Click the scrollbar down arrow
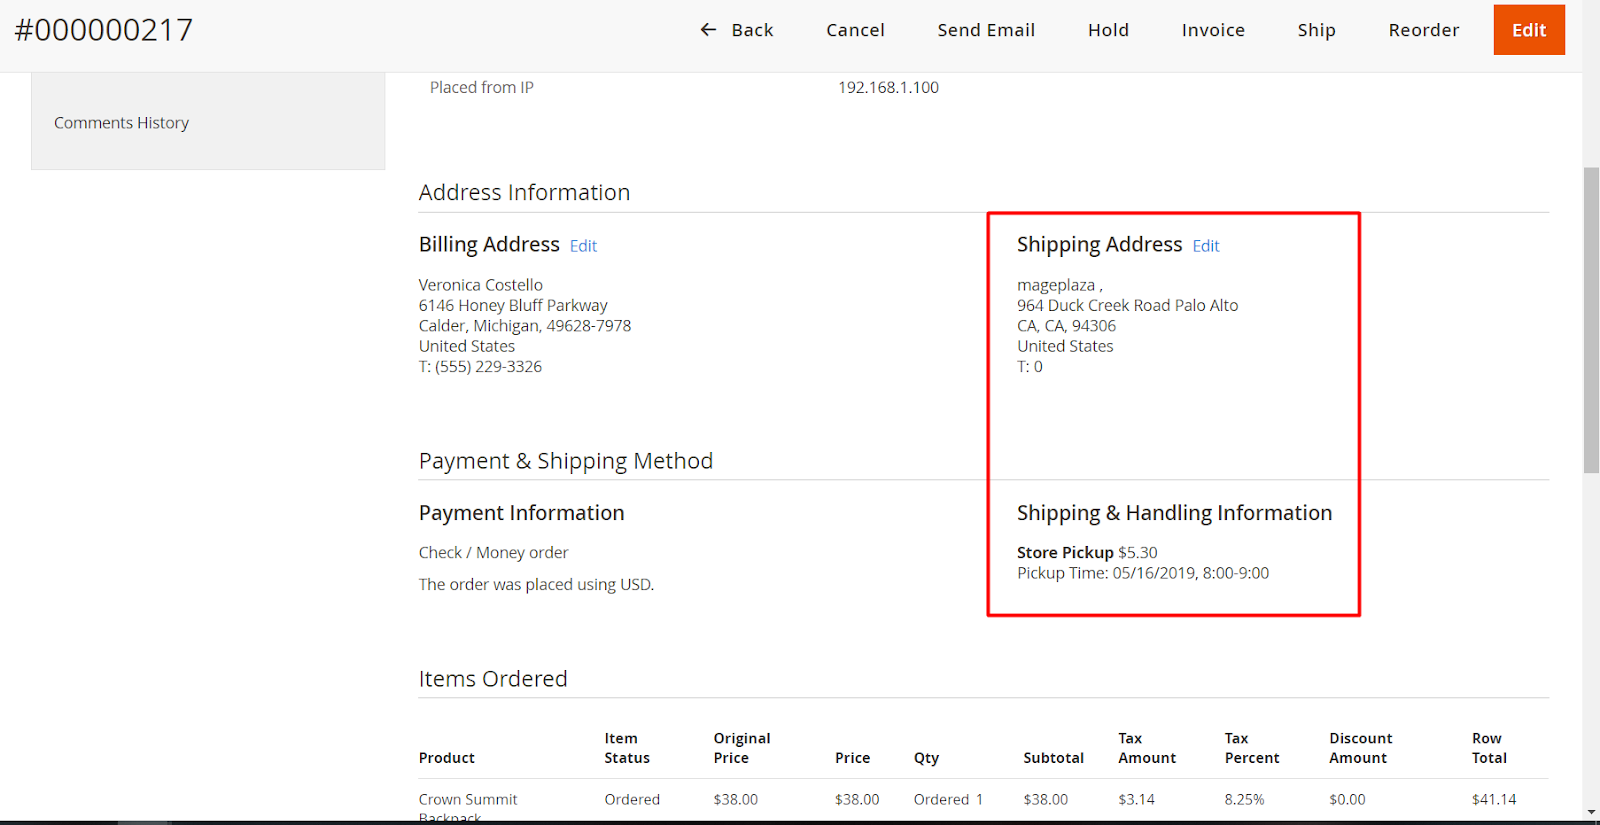This screenshot has height=825, width=1600. [1591, 812]
